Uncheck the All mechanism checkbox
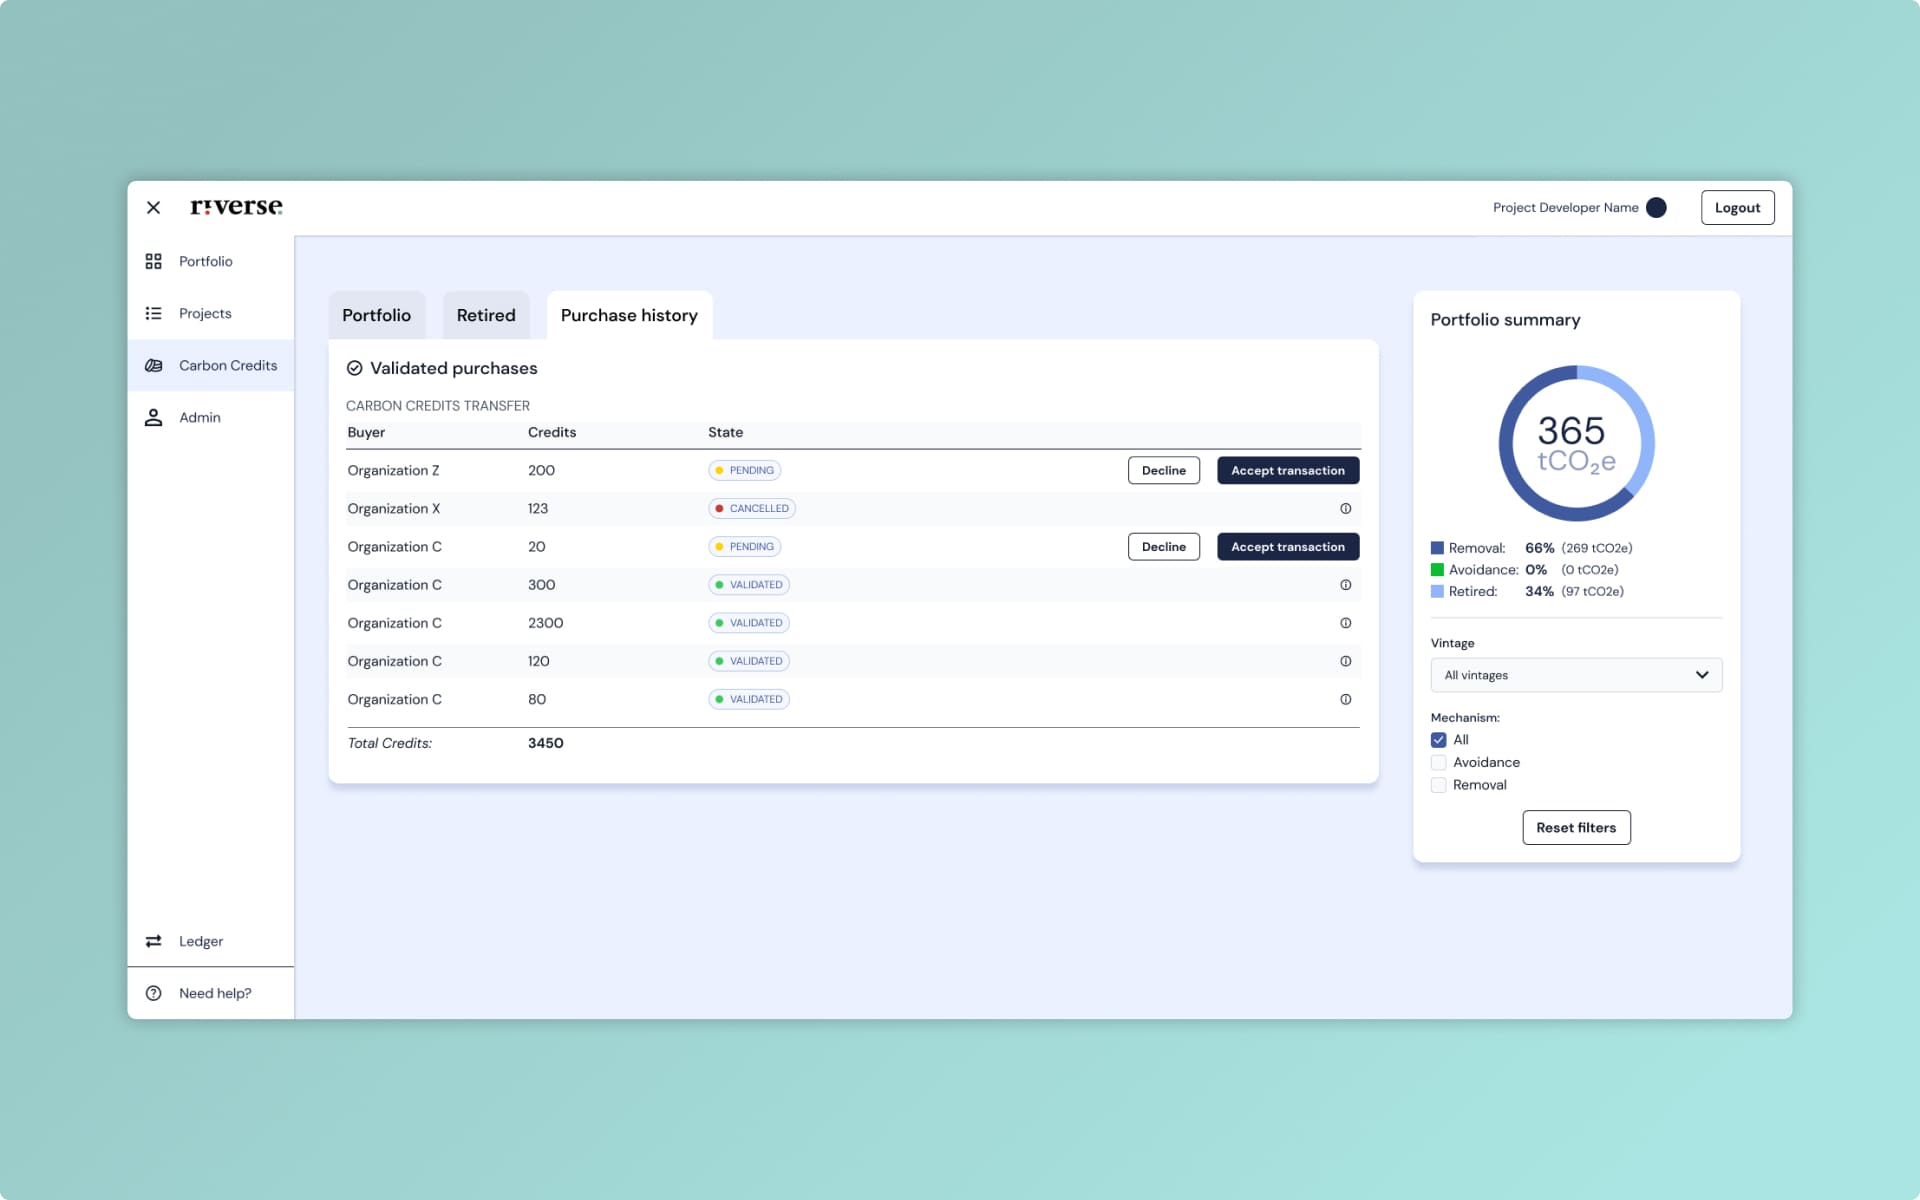 click(1438, 740)
